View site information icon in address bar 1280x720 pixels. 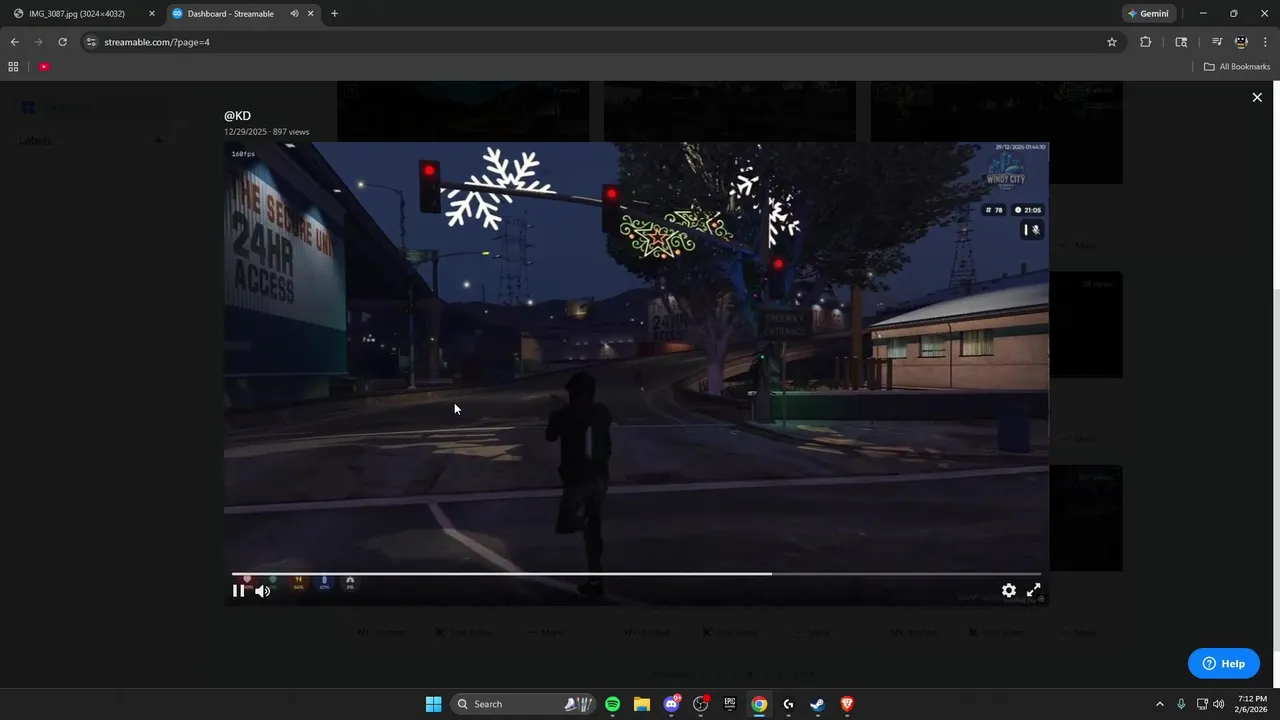tap(91, 42)
